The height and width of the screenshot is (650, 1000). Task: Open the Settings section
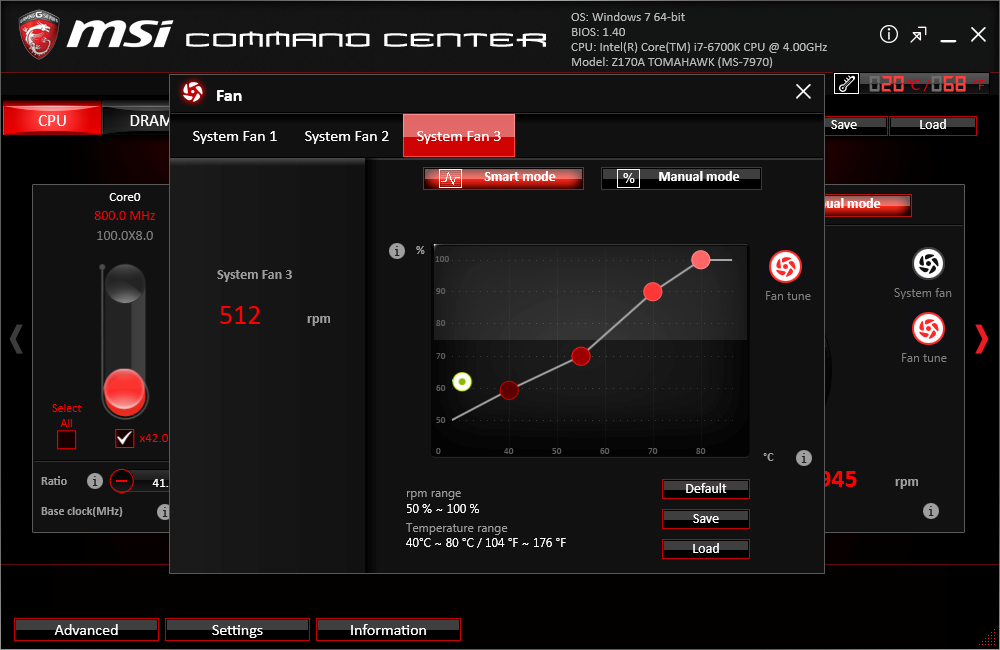click(237, 630)
